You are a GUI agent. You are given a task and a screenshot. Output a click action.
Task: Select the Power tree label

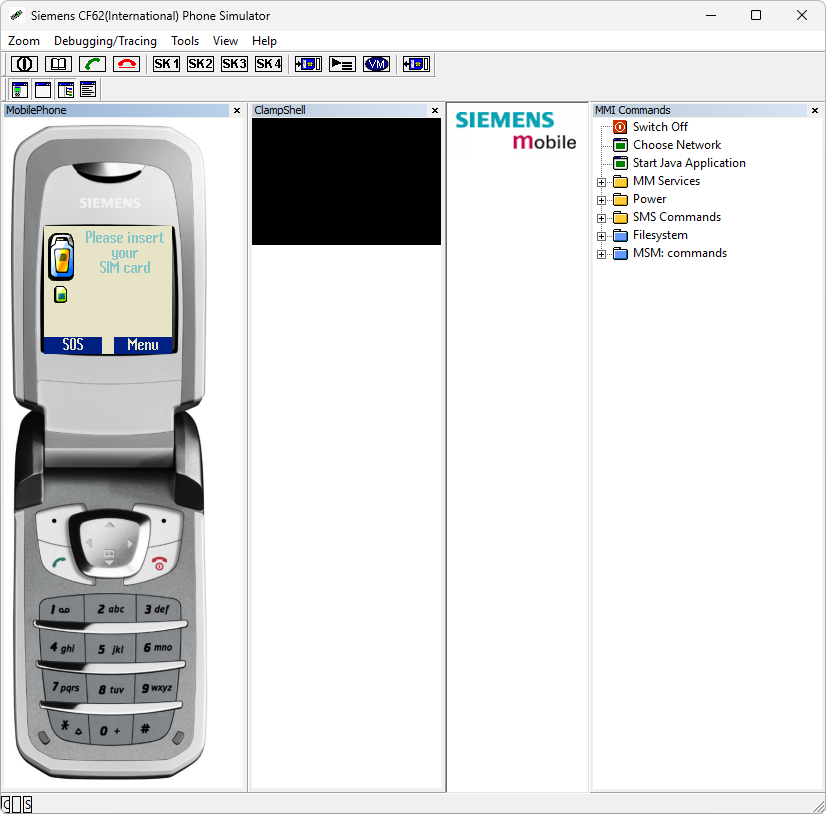650,199
